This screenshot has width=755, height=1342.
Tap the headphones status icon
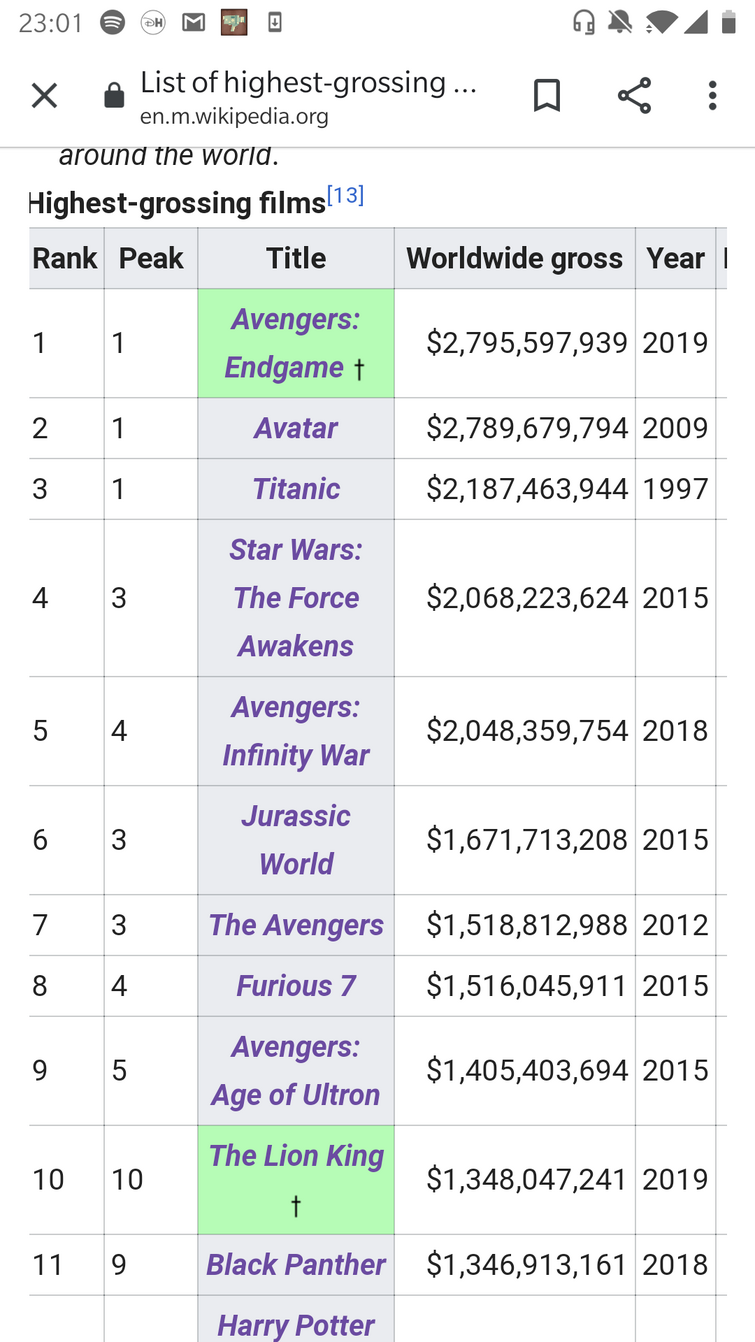(584, 22)
